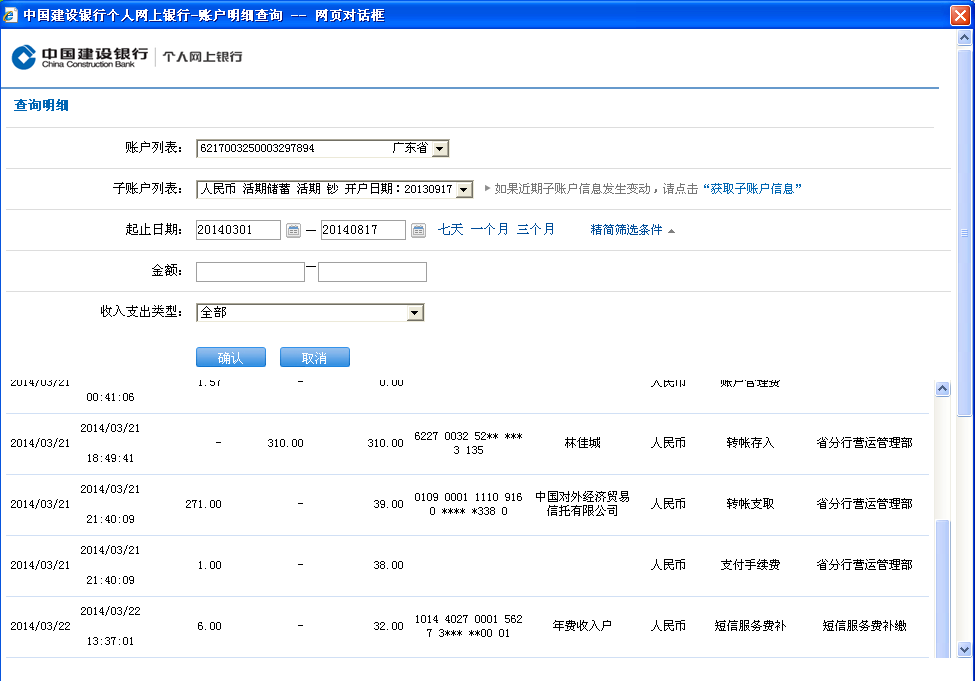Click the dialog's outer scrollbar up arrow
The height and width of the screenshot is (681, 975).
click(964, 37)
